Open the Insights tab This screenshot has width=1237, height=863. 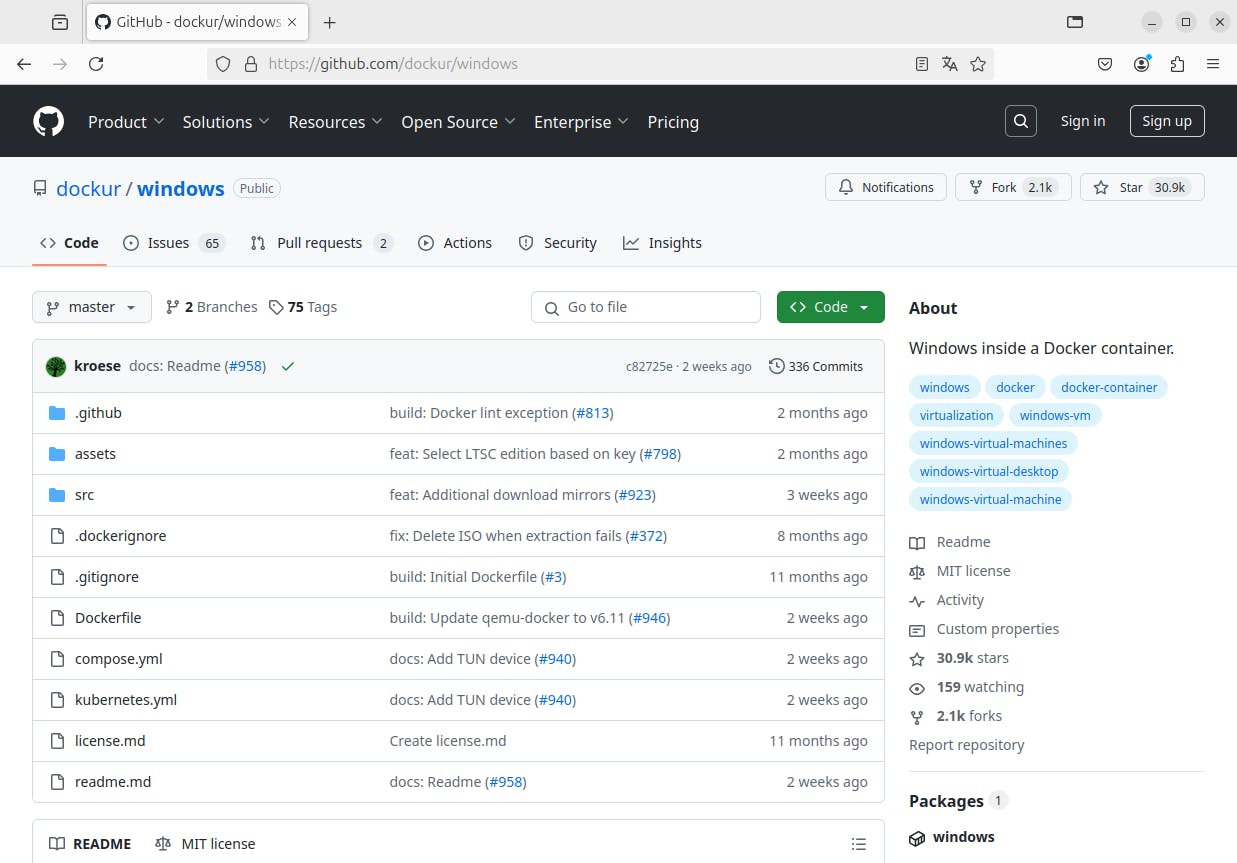point(662,243)
